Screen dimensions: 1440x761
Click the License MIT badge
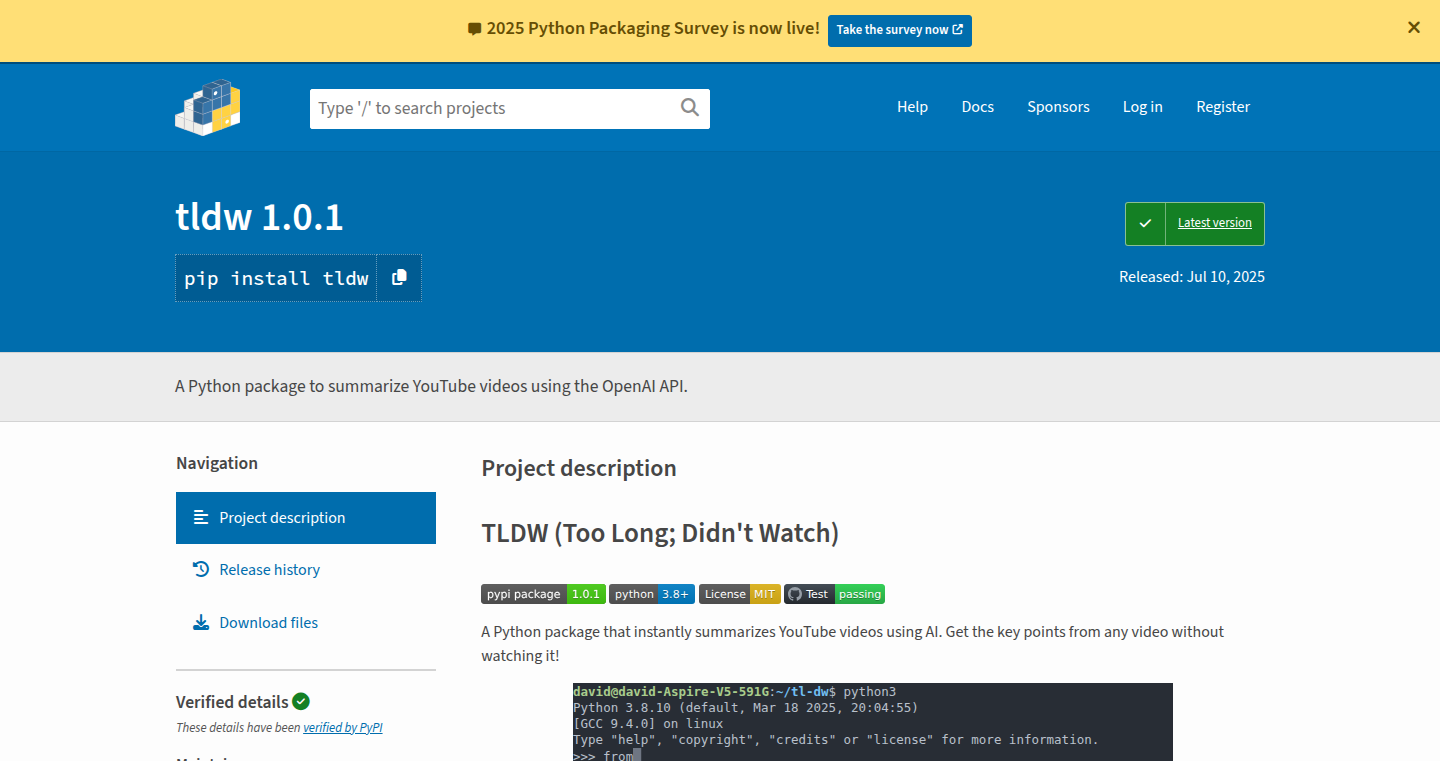point(740,594)
